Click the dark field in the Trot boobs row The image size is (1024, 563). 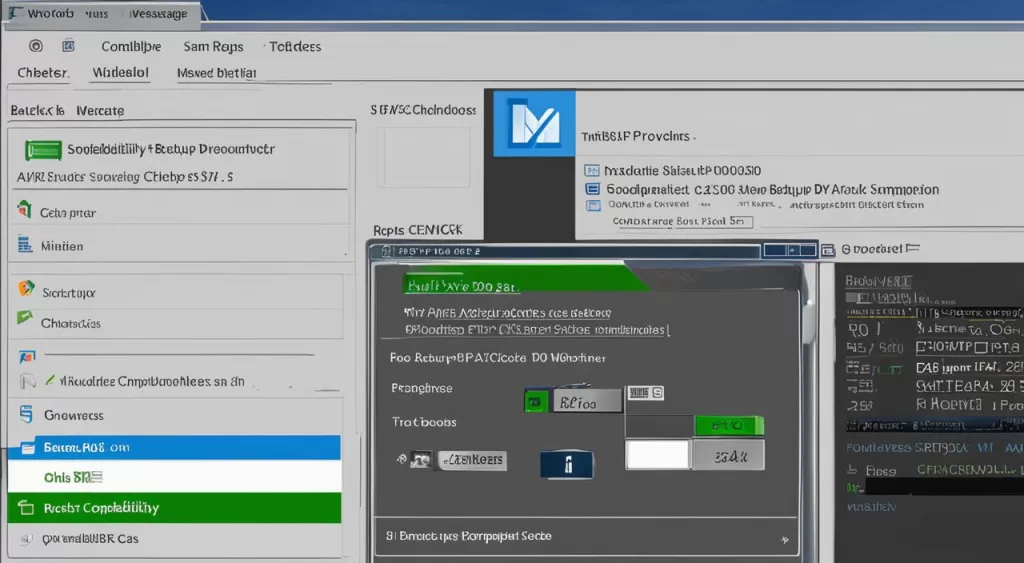pos(659,426)
